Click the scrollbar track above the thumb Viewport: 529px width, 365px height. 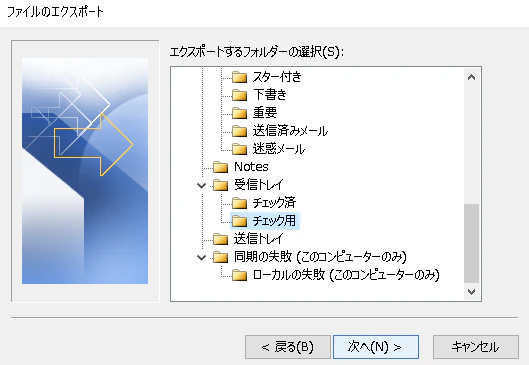(472, 144)
